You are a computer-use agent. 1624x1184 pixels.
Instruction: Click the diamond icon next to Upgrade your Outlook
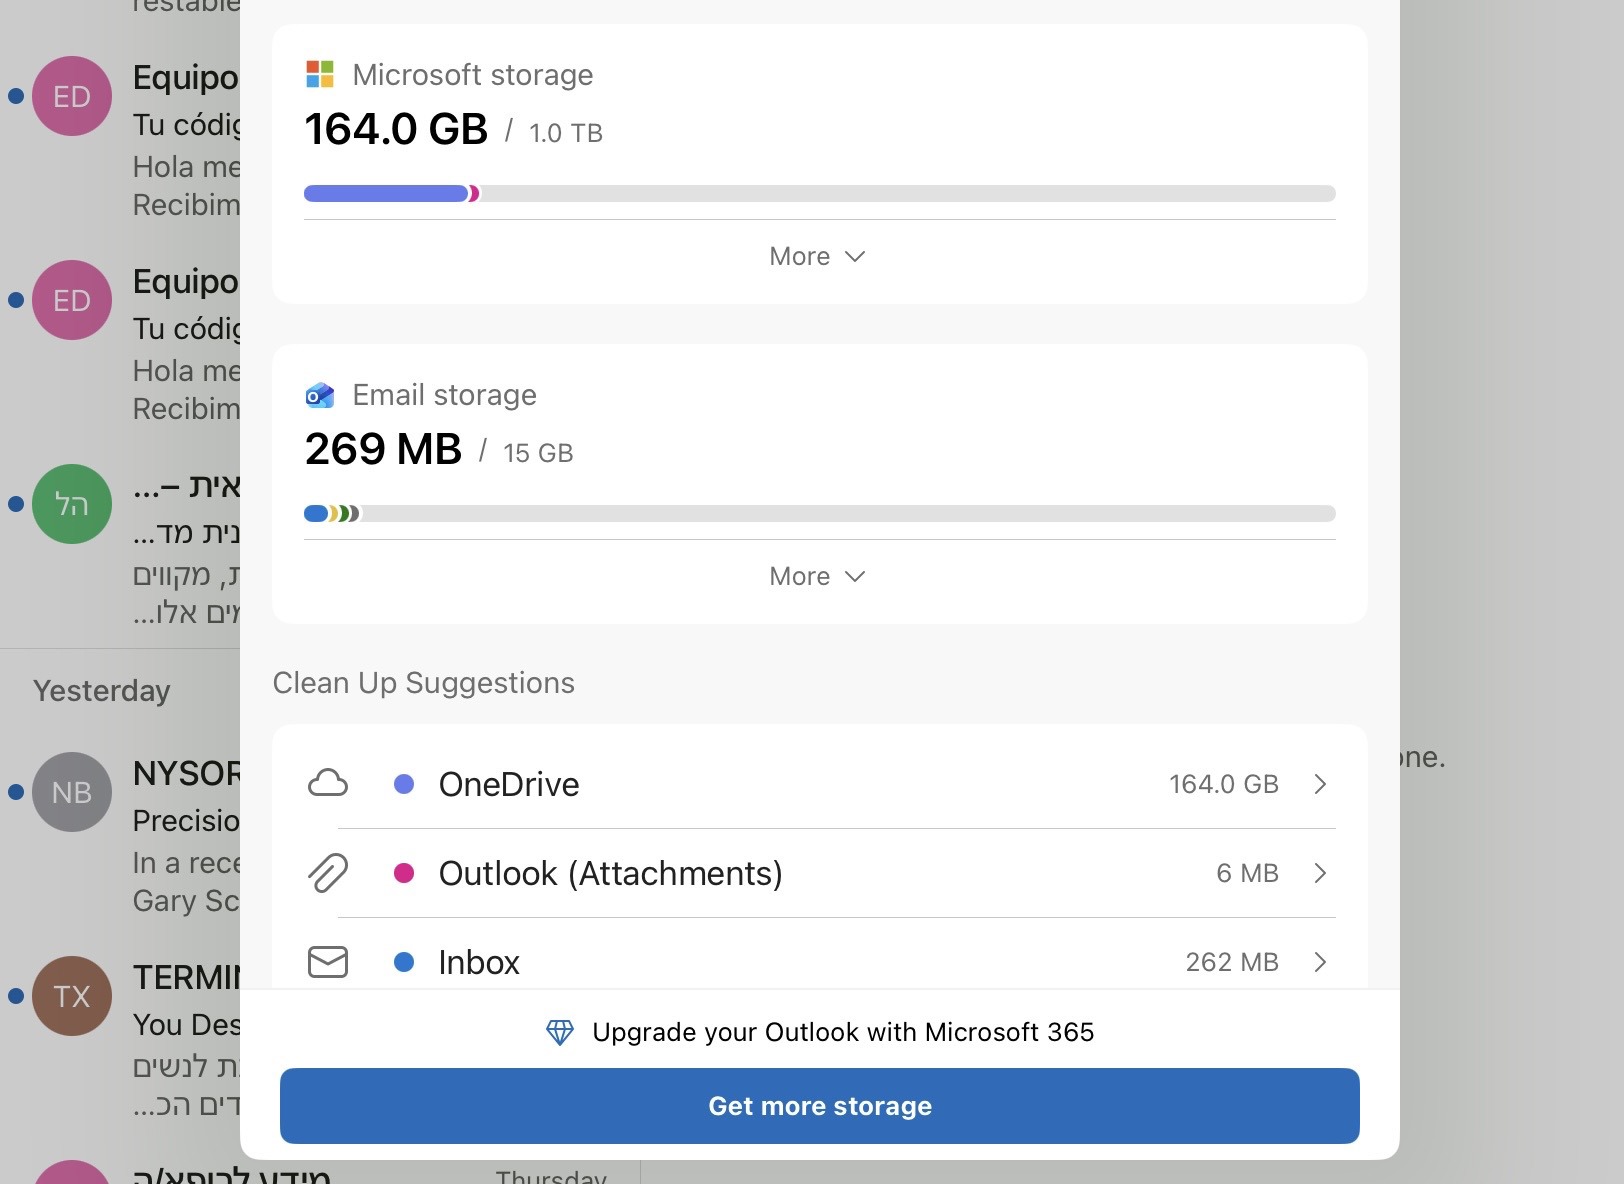coord(560,1032)
